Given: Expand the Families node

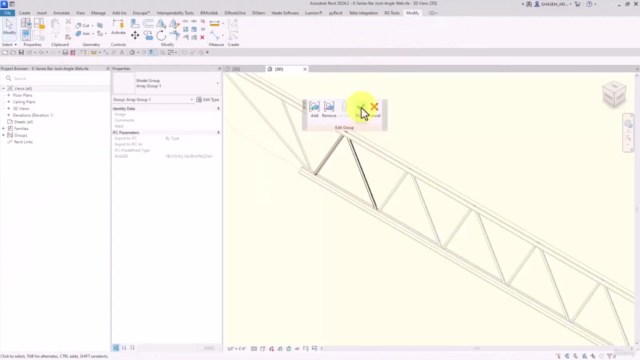Looking at the screenshot, I should pyautogui.click(x=4, y=129).
